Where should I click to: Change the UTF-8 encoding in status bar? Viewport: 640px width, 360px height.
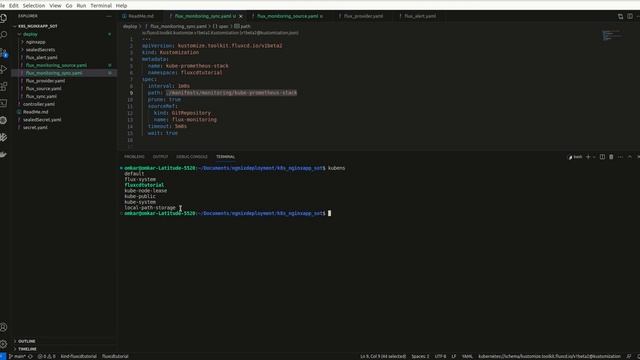(440, 356)
